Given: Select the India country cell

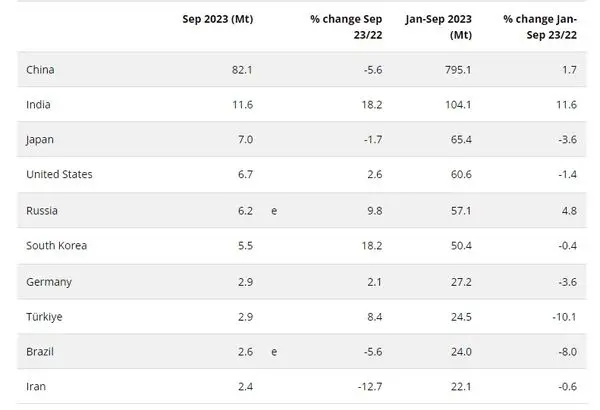Looking at the screenshot, I should [40, 103].
